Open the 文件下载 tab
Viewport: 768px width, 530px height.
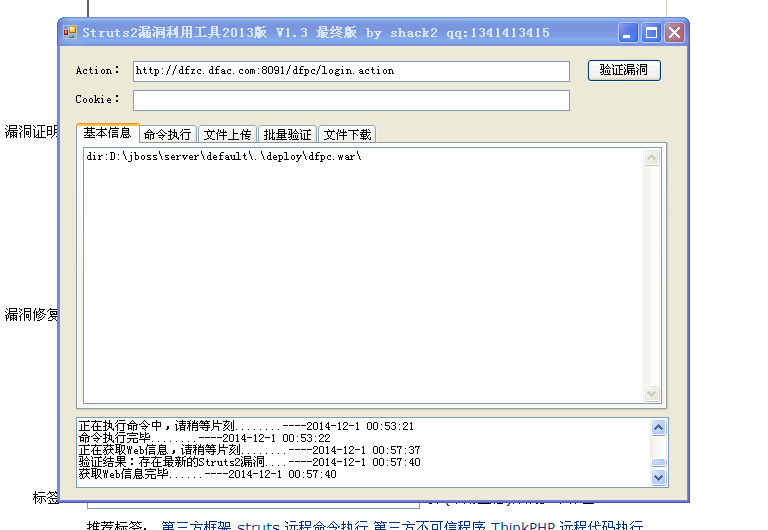point(347,135)
